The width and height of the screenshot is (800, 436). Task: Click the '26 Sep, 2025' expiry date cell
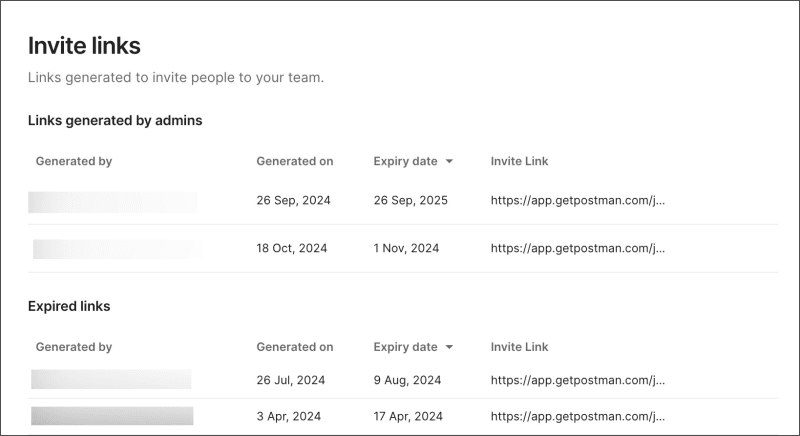tap(410, 200)
